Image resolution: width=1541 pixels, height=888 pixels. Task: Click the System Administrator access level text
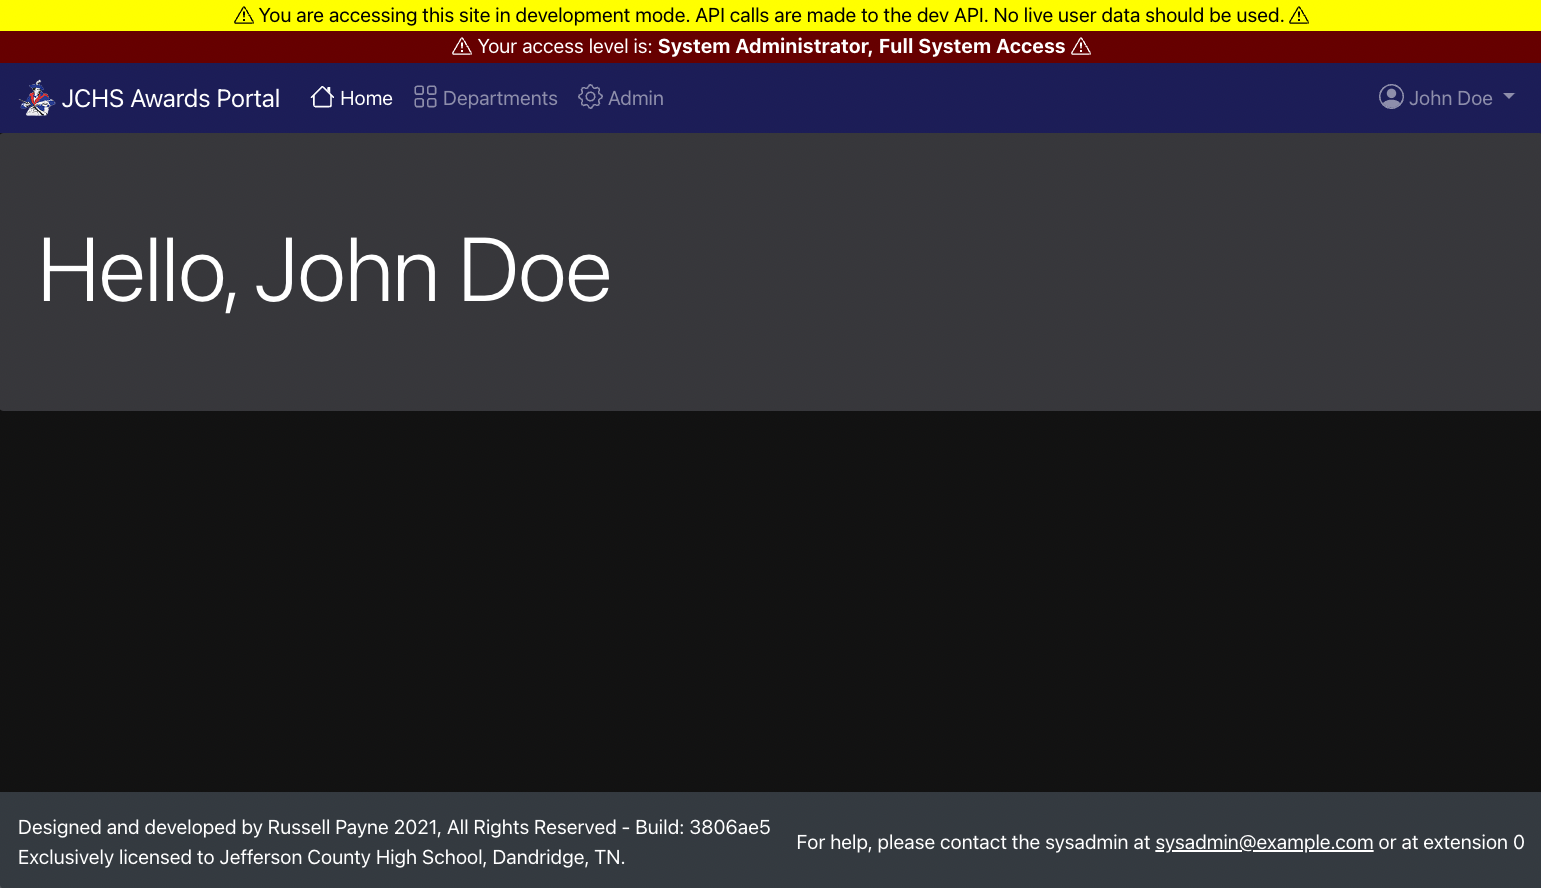pyautogui.click(x=861, y=47)
